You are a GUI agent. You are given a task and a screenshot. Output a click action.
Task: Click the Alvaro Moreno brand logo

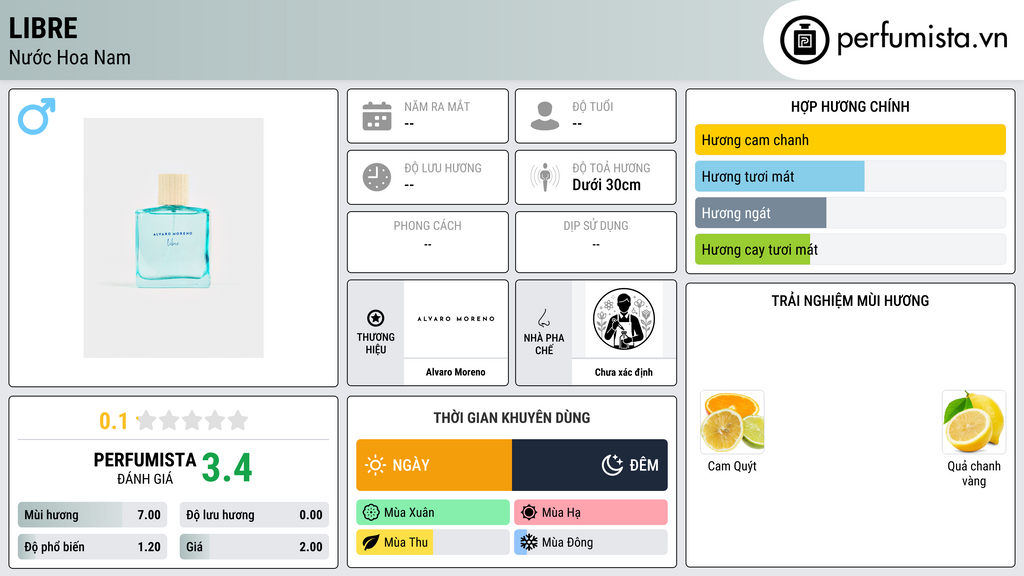(x=456, y=319)
